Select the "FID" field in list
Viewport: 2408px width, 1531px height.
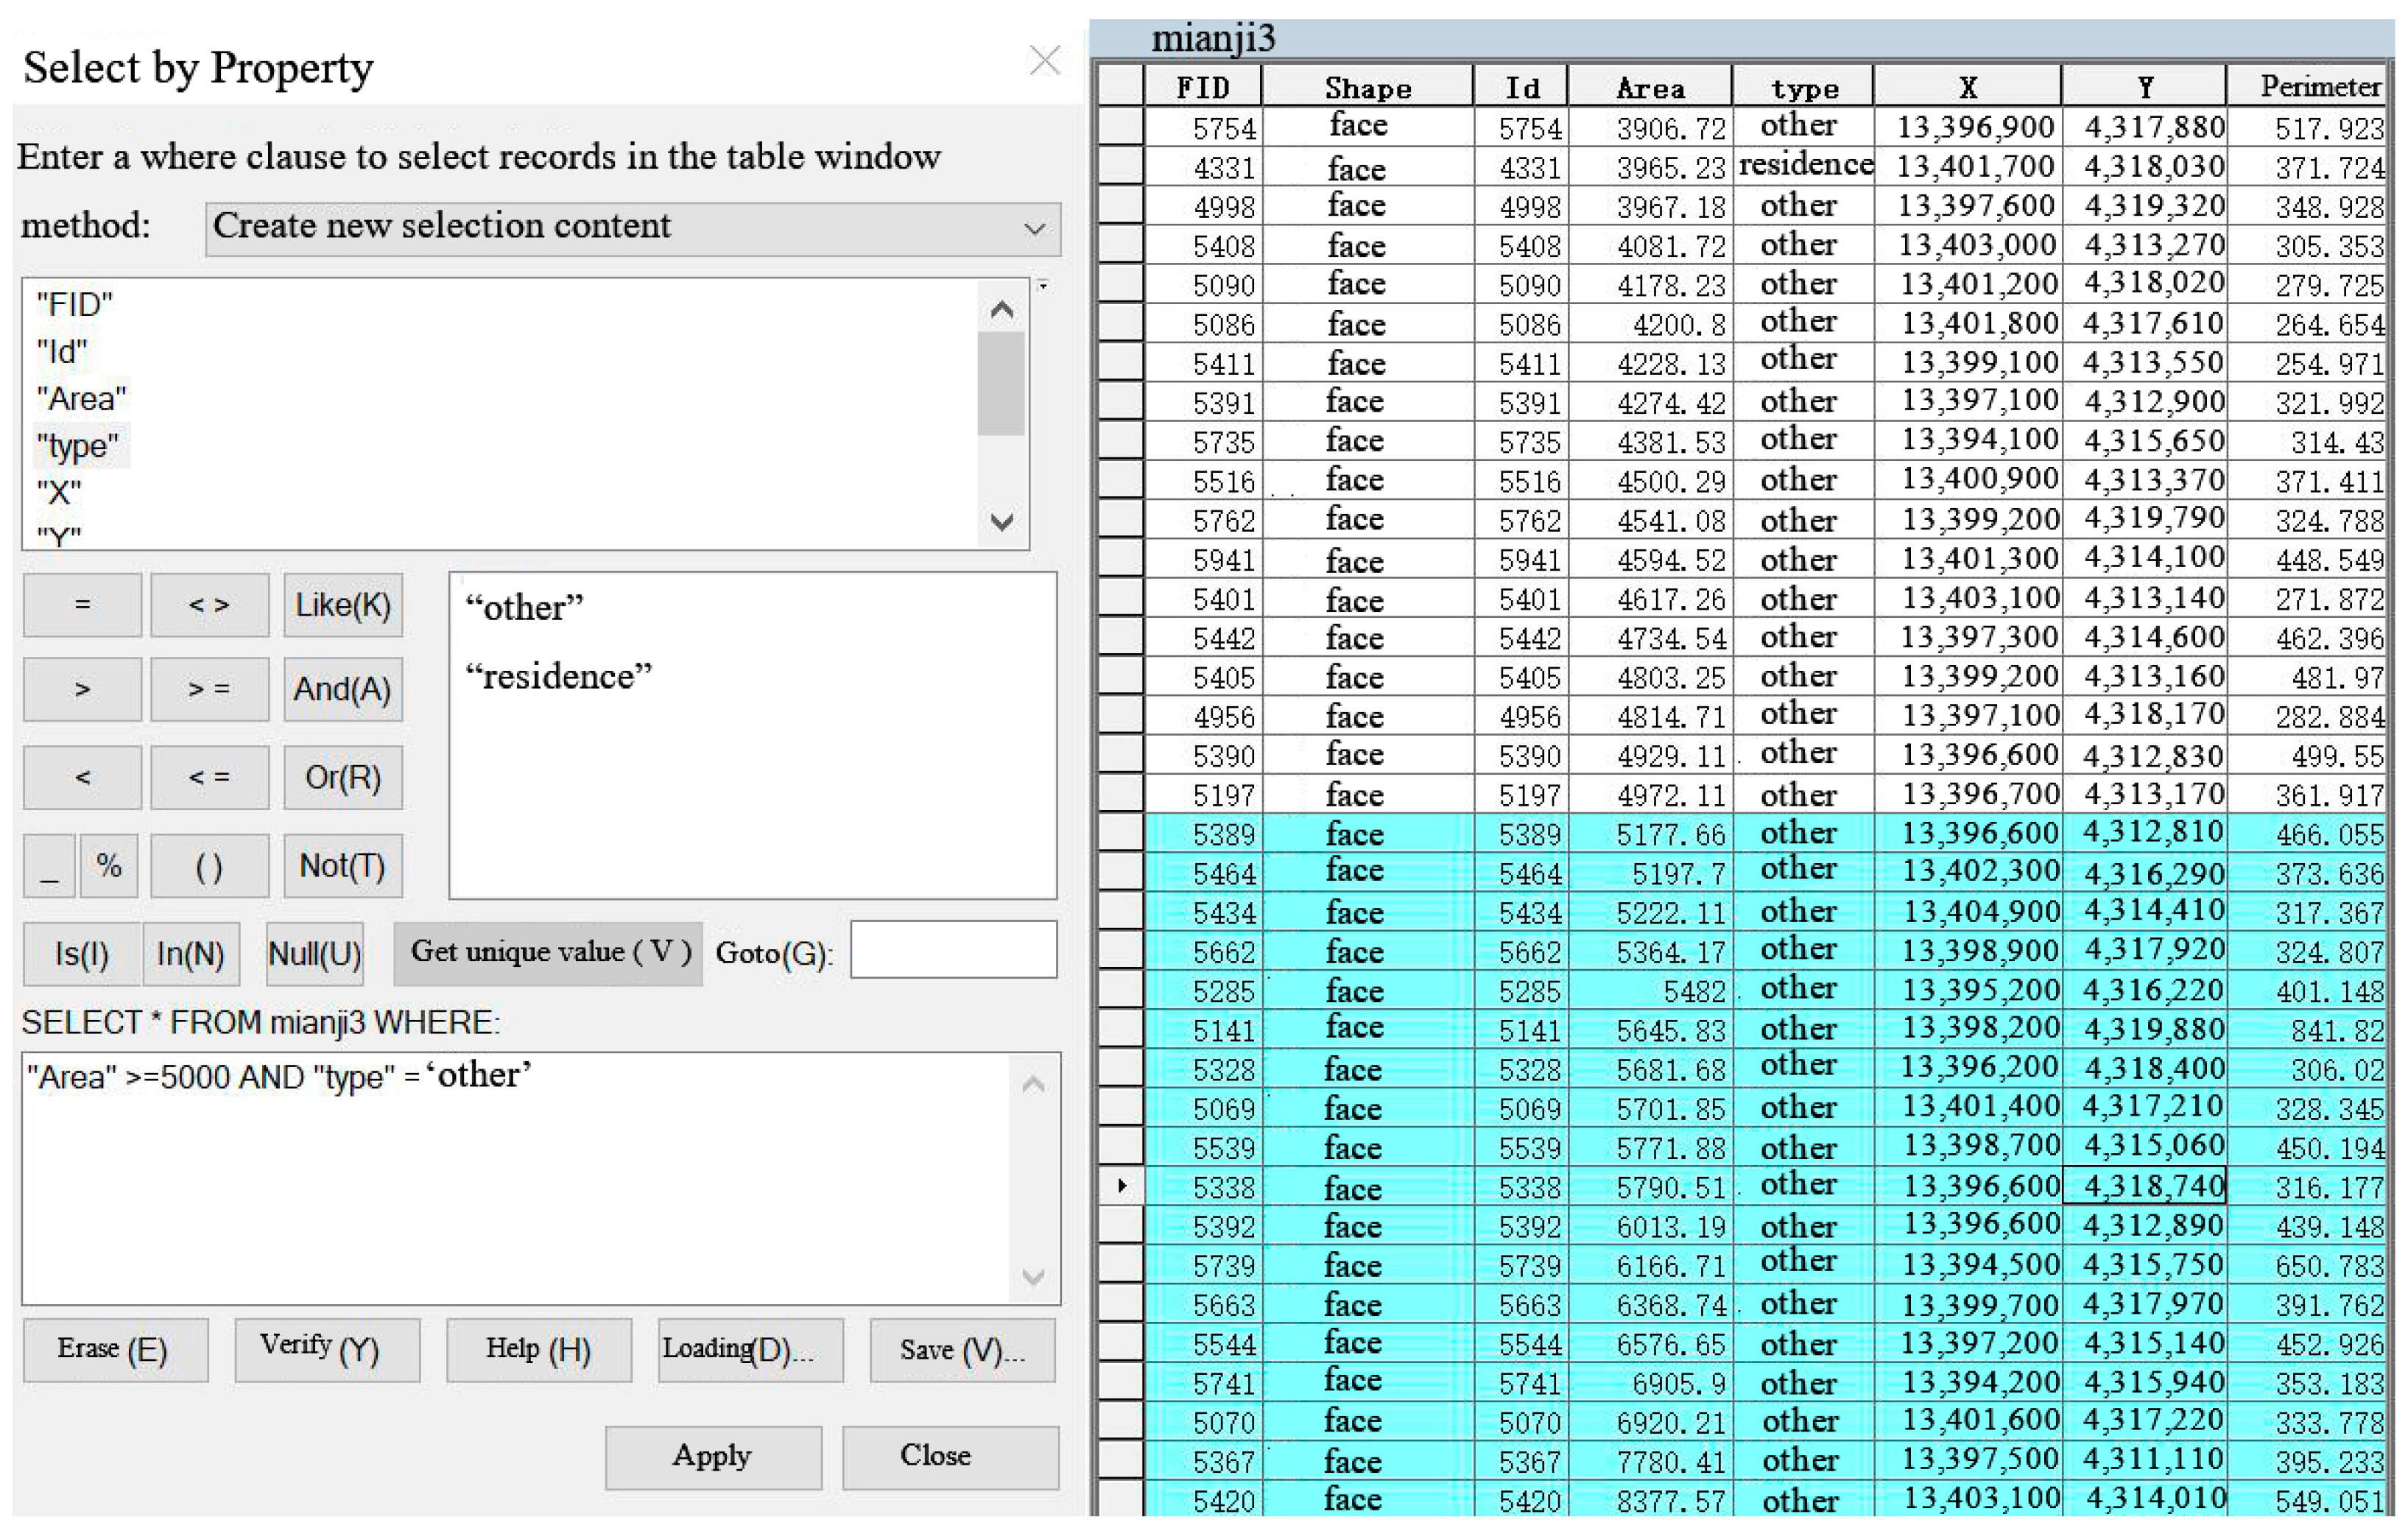click(75, 304)
